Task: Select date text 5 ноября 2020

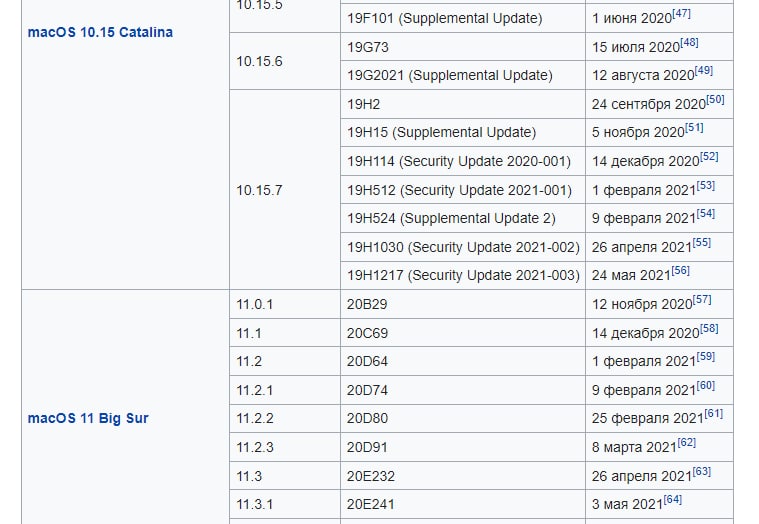Action: 638,133
